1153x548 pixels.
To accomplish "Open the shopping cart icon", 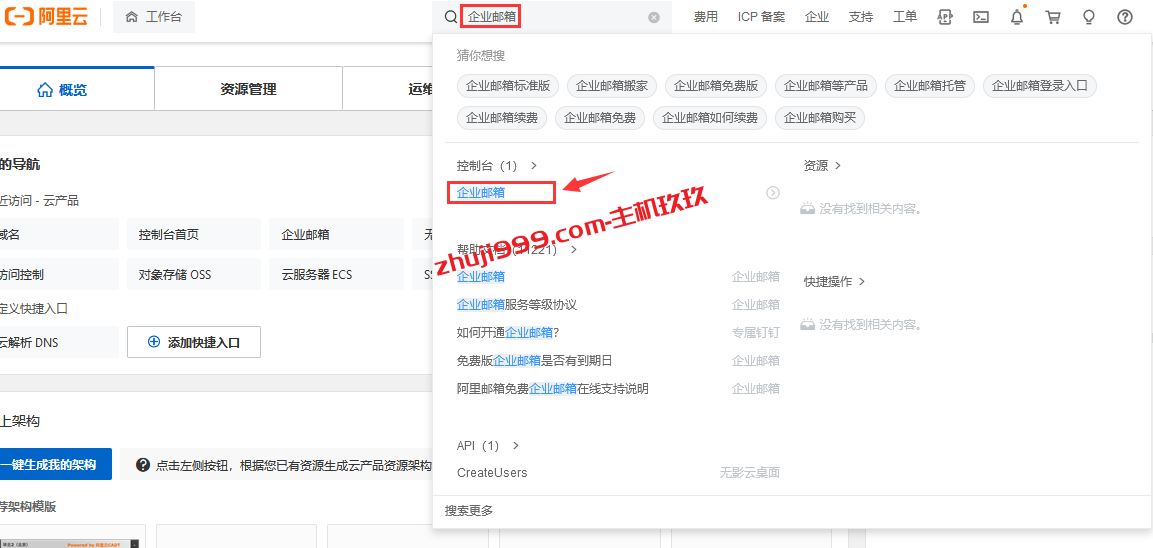I will (1053, 17).
